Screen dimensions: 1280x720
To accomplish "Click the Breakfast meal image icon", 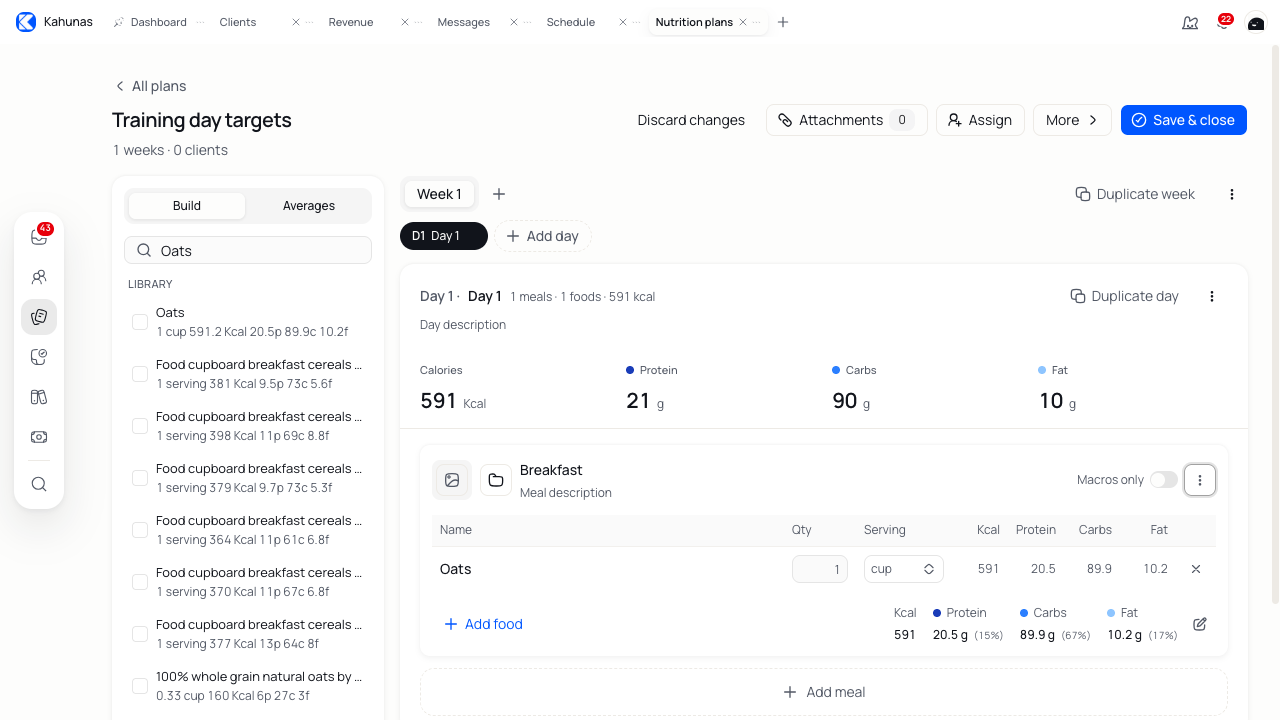I will pyautogui.click(x=452, y=480).
